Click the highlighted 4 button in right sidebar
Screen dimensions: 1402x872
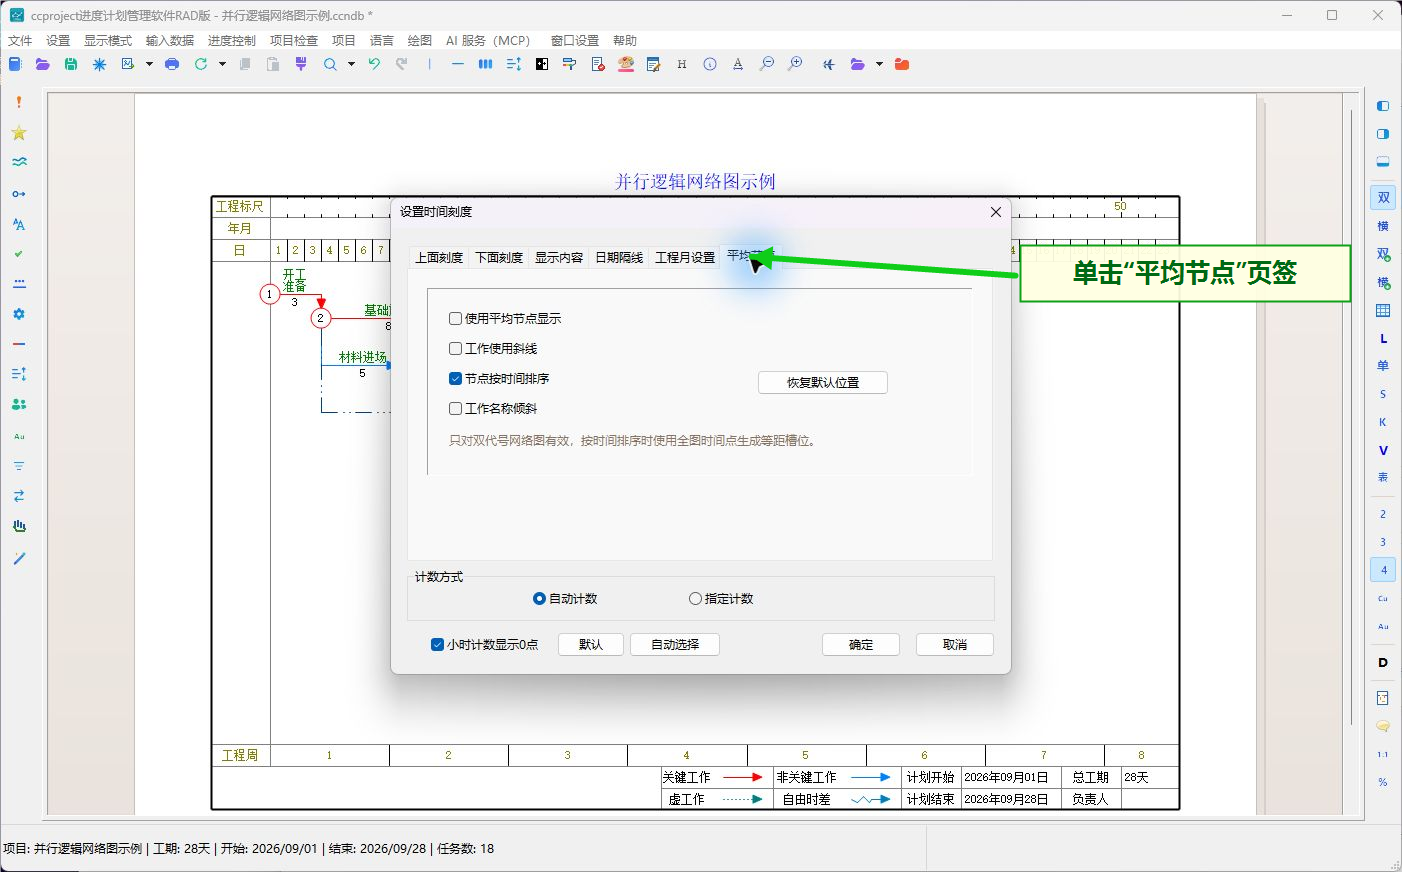(1383, 570)
